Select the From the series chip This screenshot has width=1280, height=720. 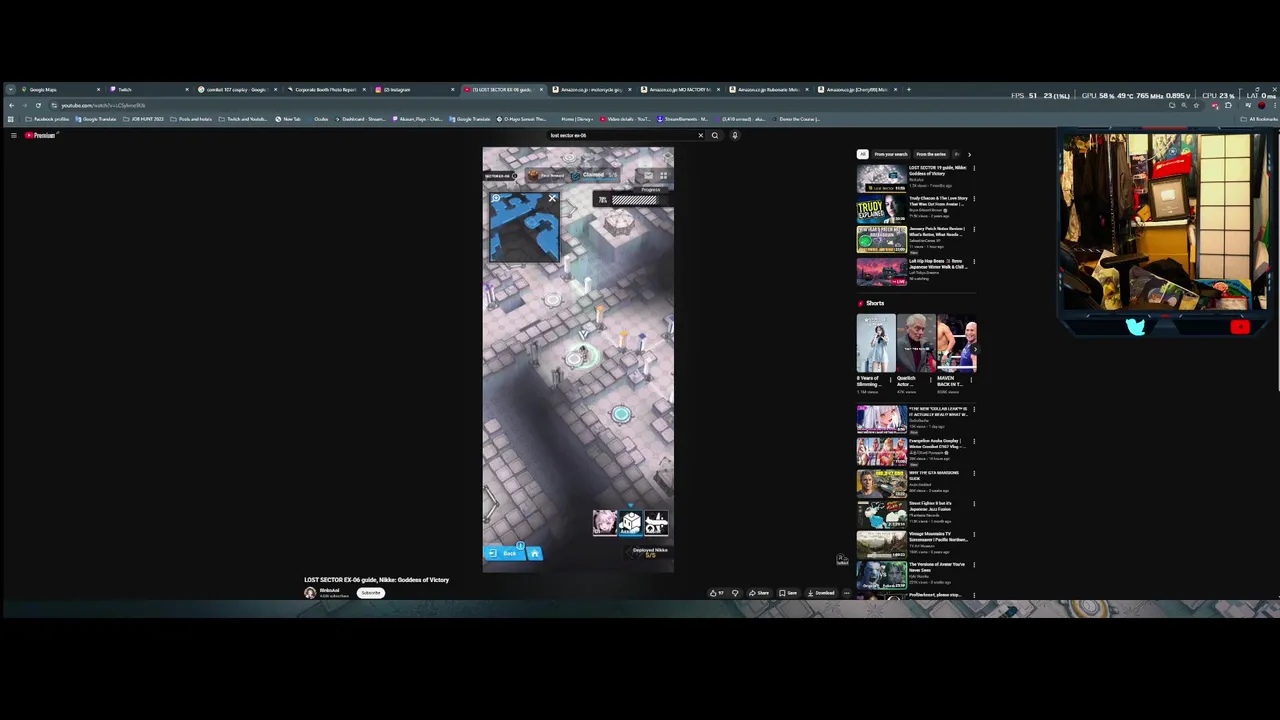click(930, 154)
